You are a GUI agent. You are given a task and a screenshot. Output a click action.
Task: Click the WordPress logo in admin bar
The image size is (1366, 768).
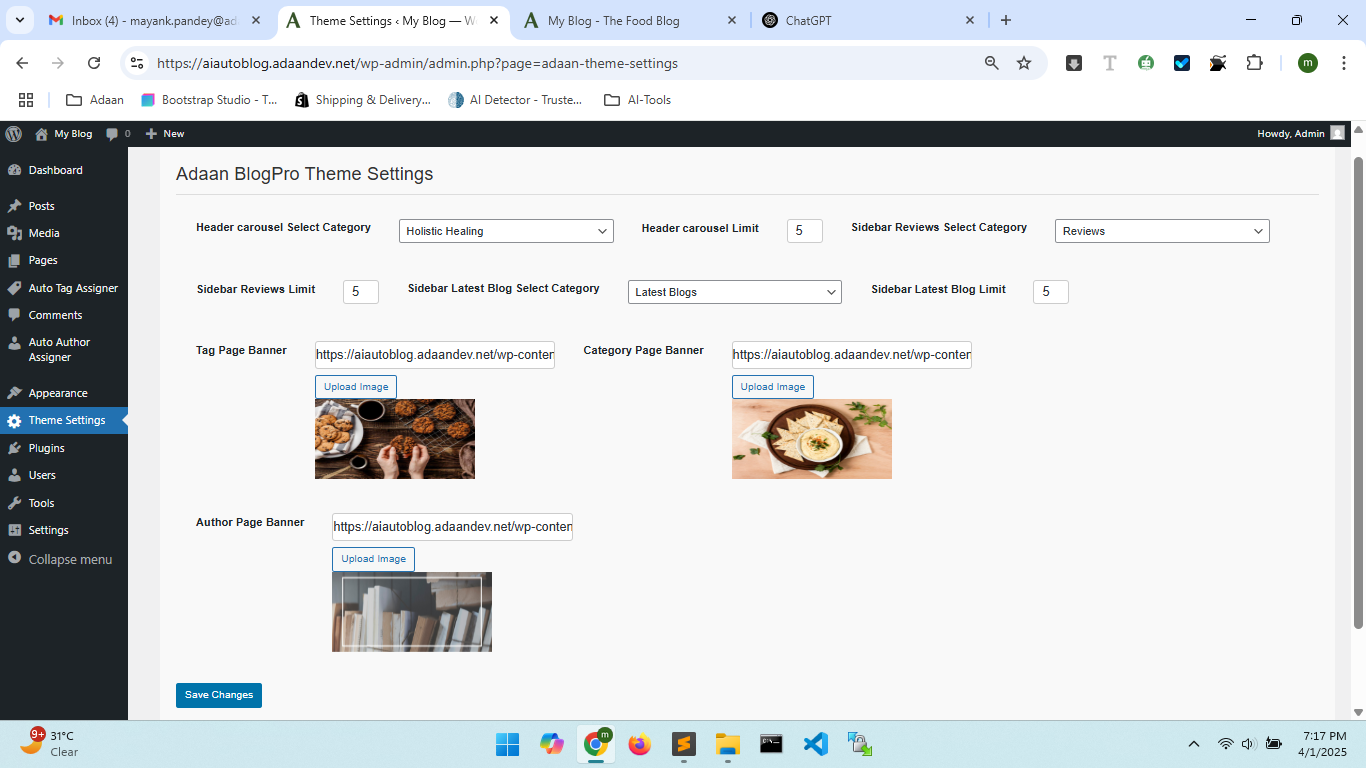coord(13,133)
